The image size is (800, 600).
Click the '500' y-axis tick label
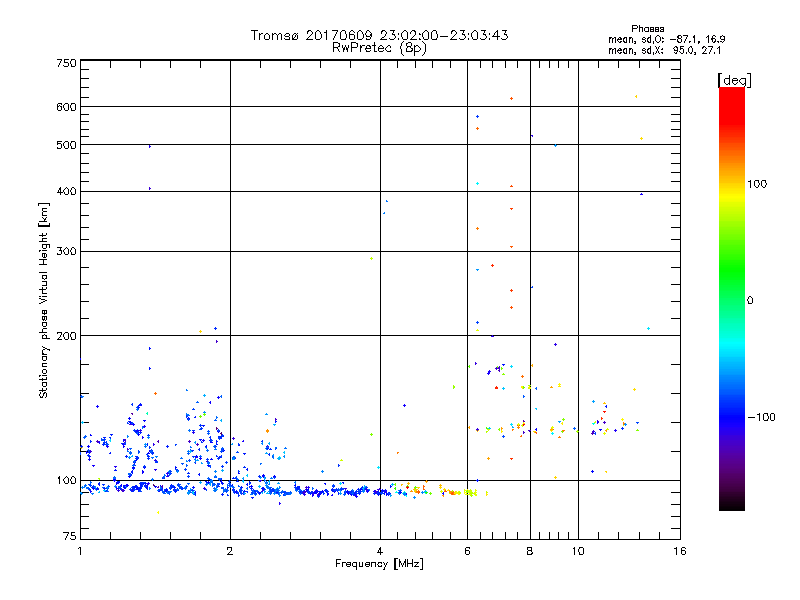click(67, 145)
